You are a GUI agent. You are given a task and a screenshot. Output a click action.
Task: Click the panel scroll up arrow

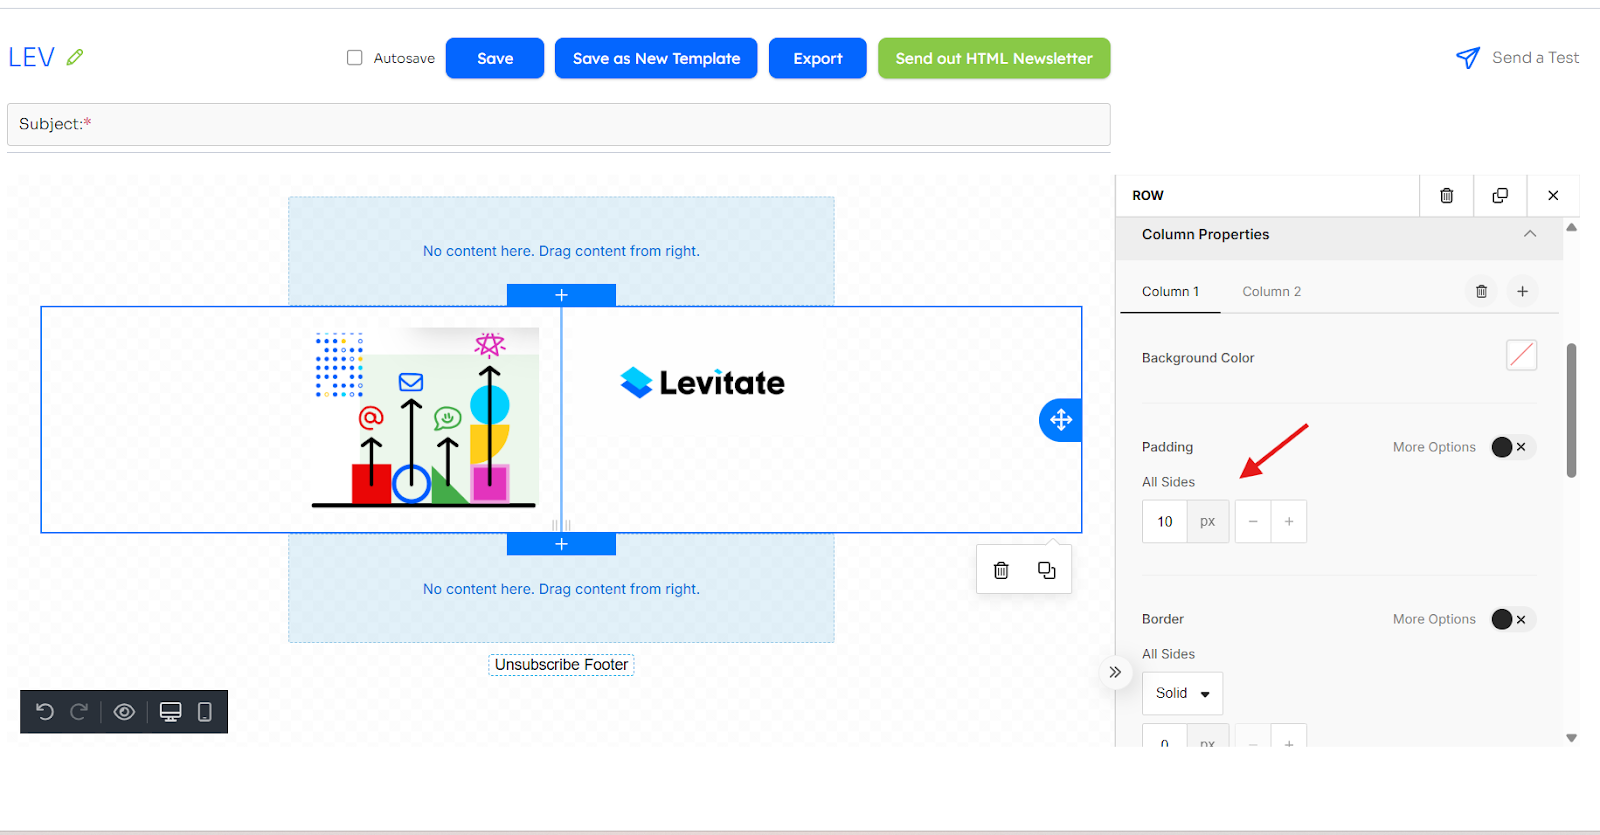coord(1571,227)
